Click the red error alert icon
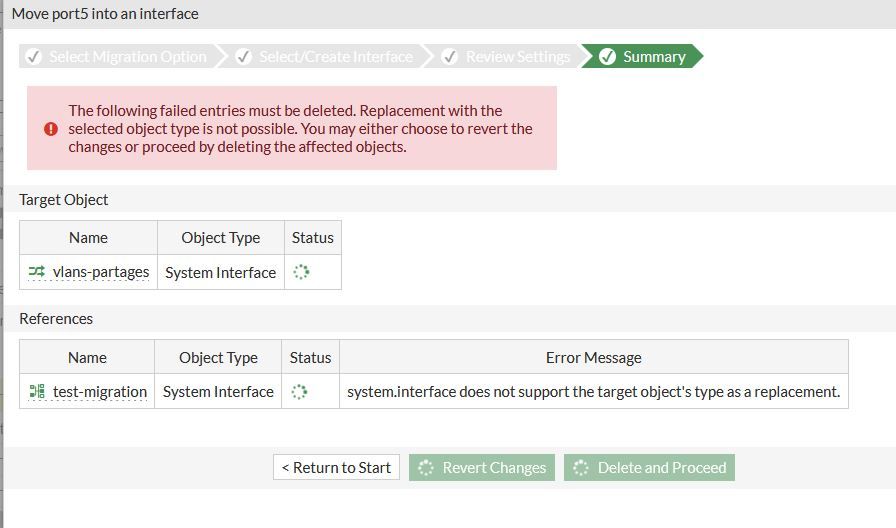 (x=51, y=129)
